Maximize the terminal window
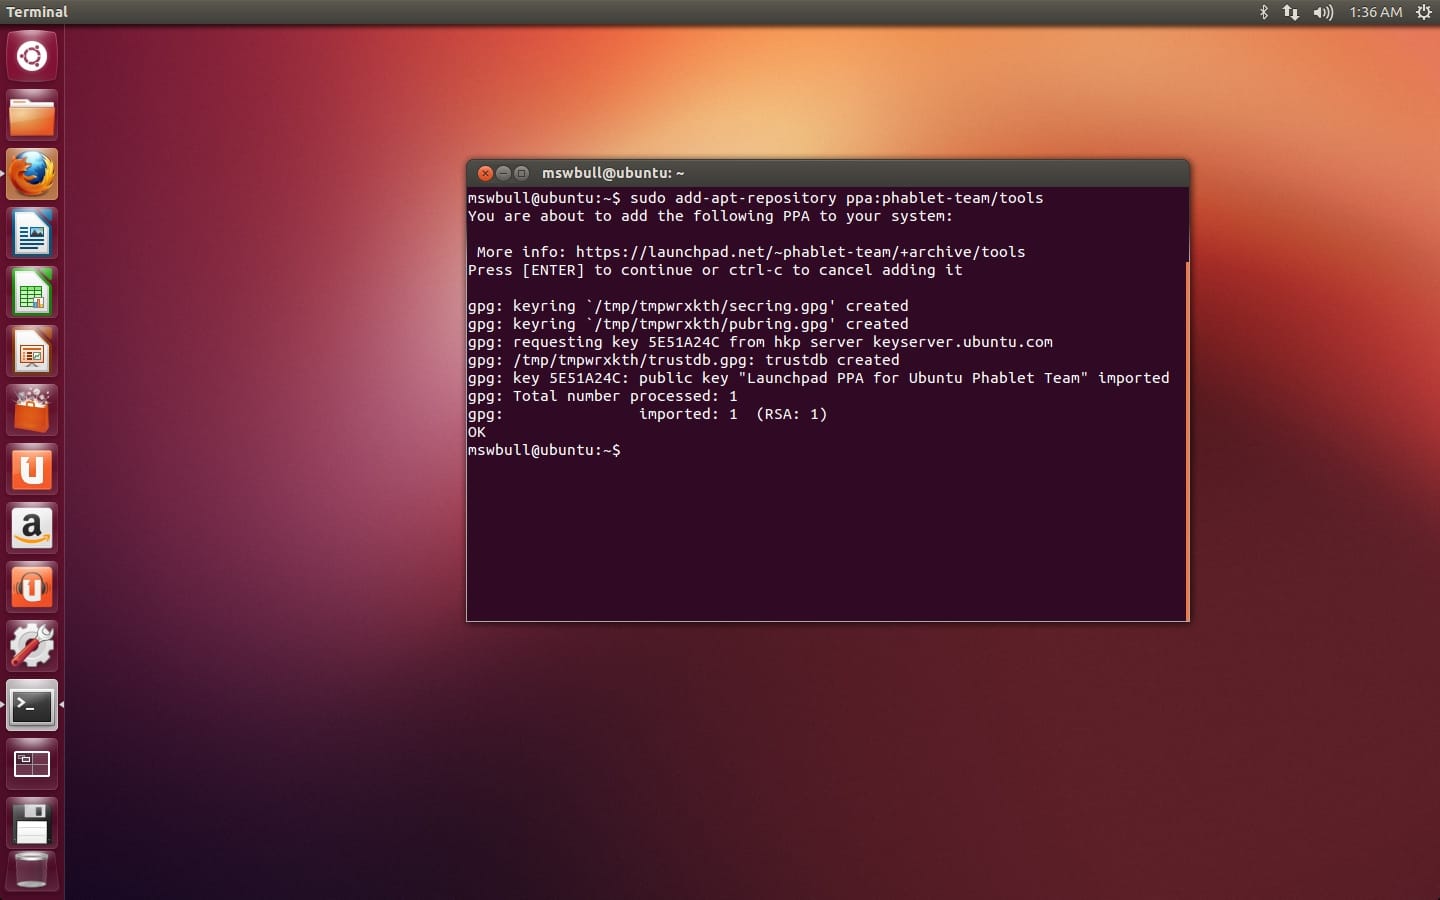1440x900 pixels. (x=521, y=173)
